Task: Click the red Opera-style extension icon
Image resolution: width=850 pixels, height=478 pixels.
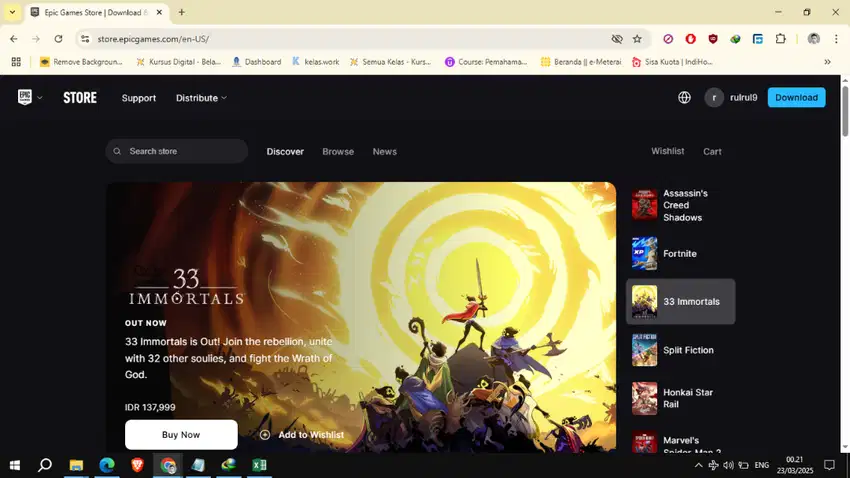Action: click(690, 39)
